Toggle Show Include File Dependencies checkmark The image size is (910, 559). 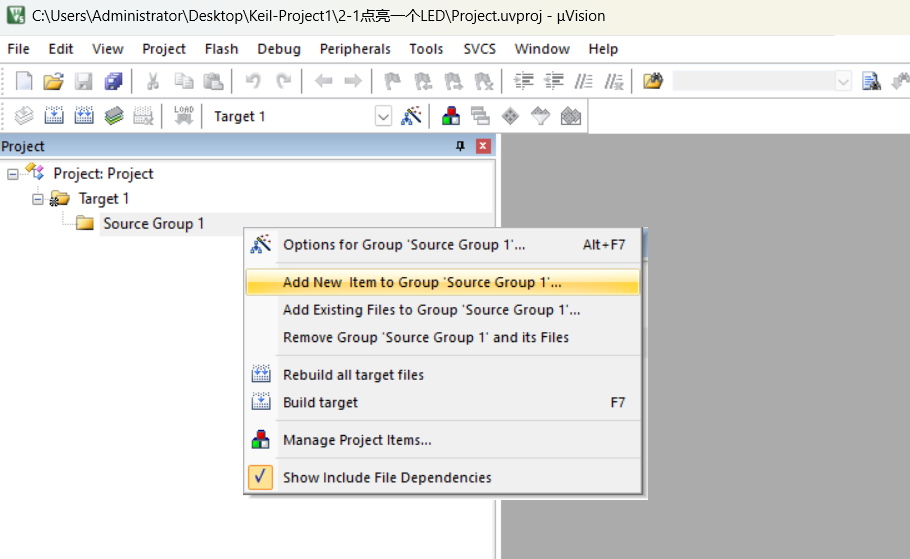[x=260, y=477]
